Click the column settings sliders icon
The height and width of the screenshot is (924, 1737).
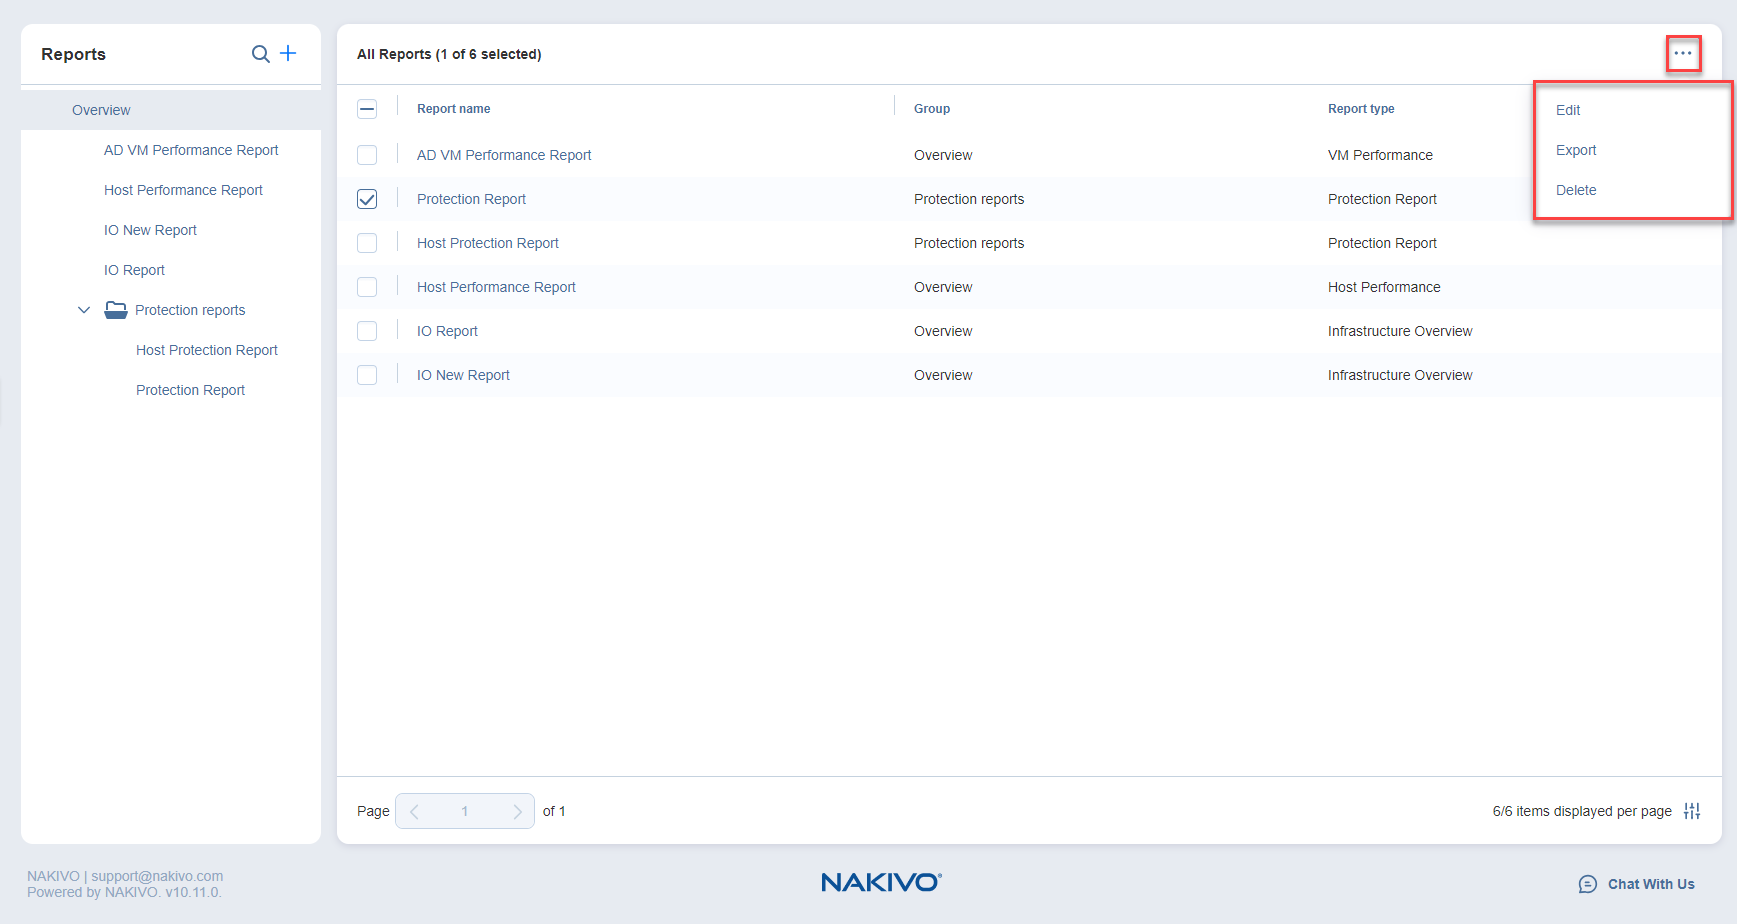pyautogui.click(x=1691, y=811)
